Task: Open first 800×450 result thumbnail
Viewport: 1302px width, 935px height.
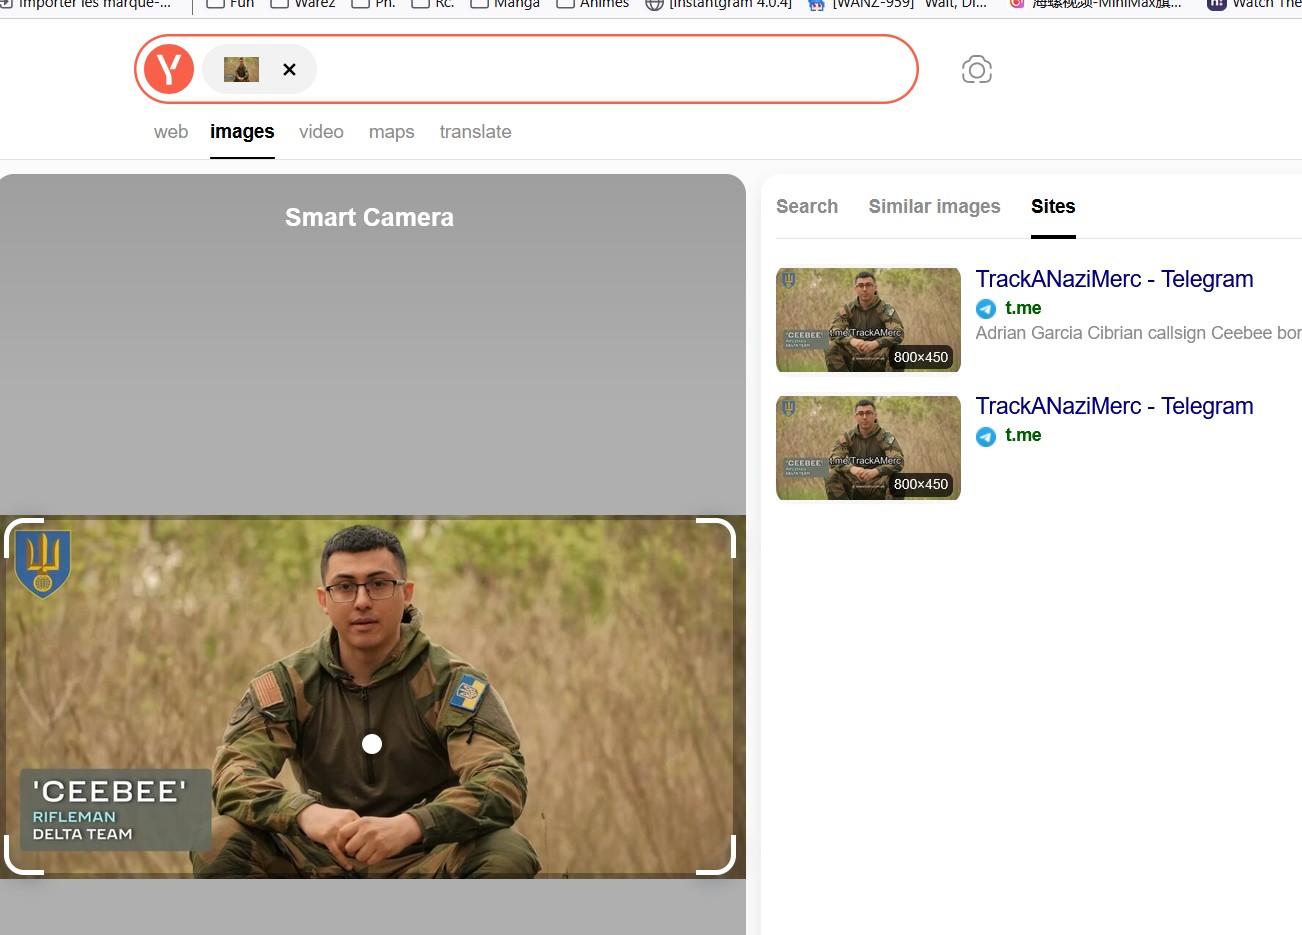Action: coord(868,320)
